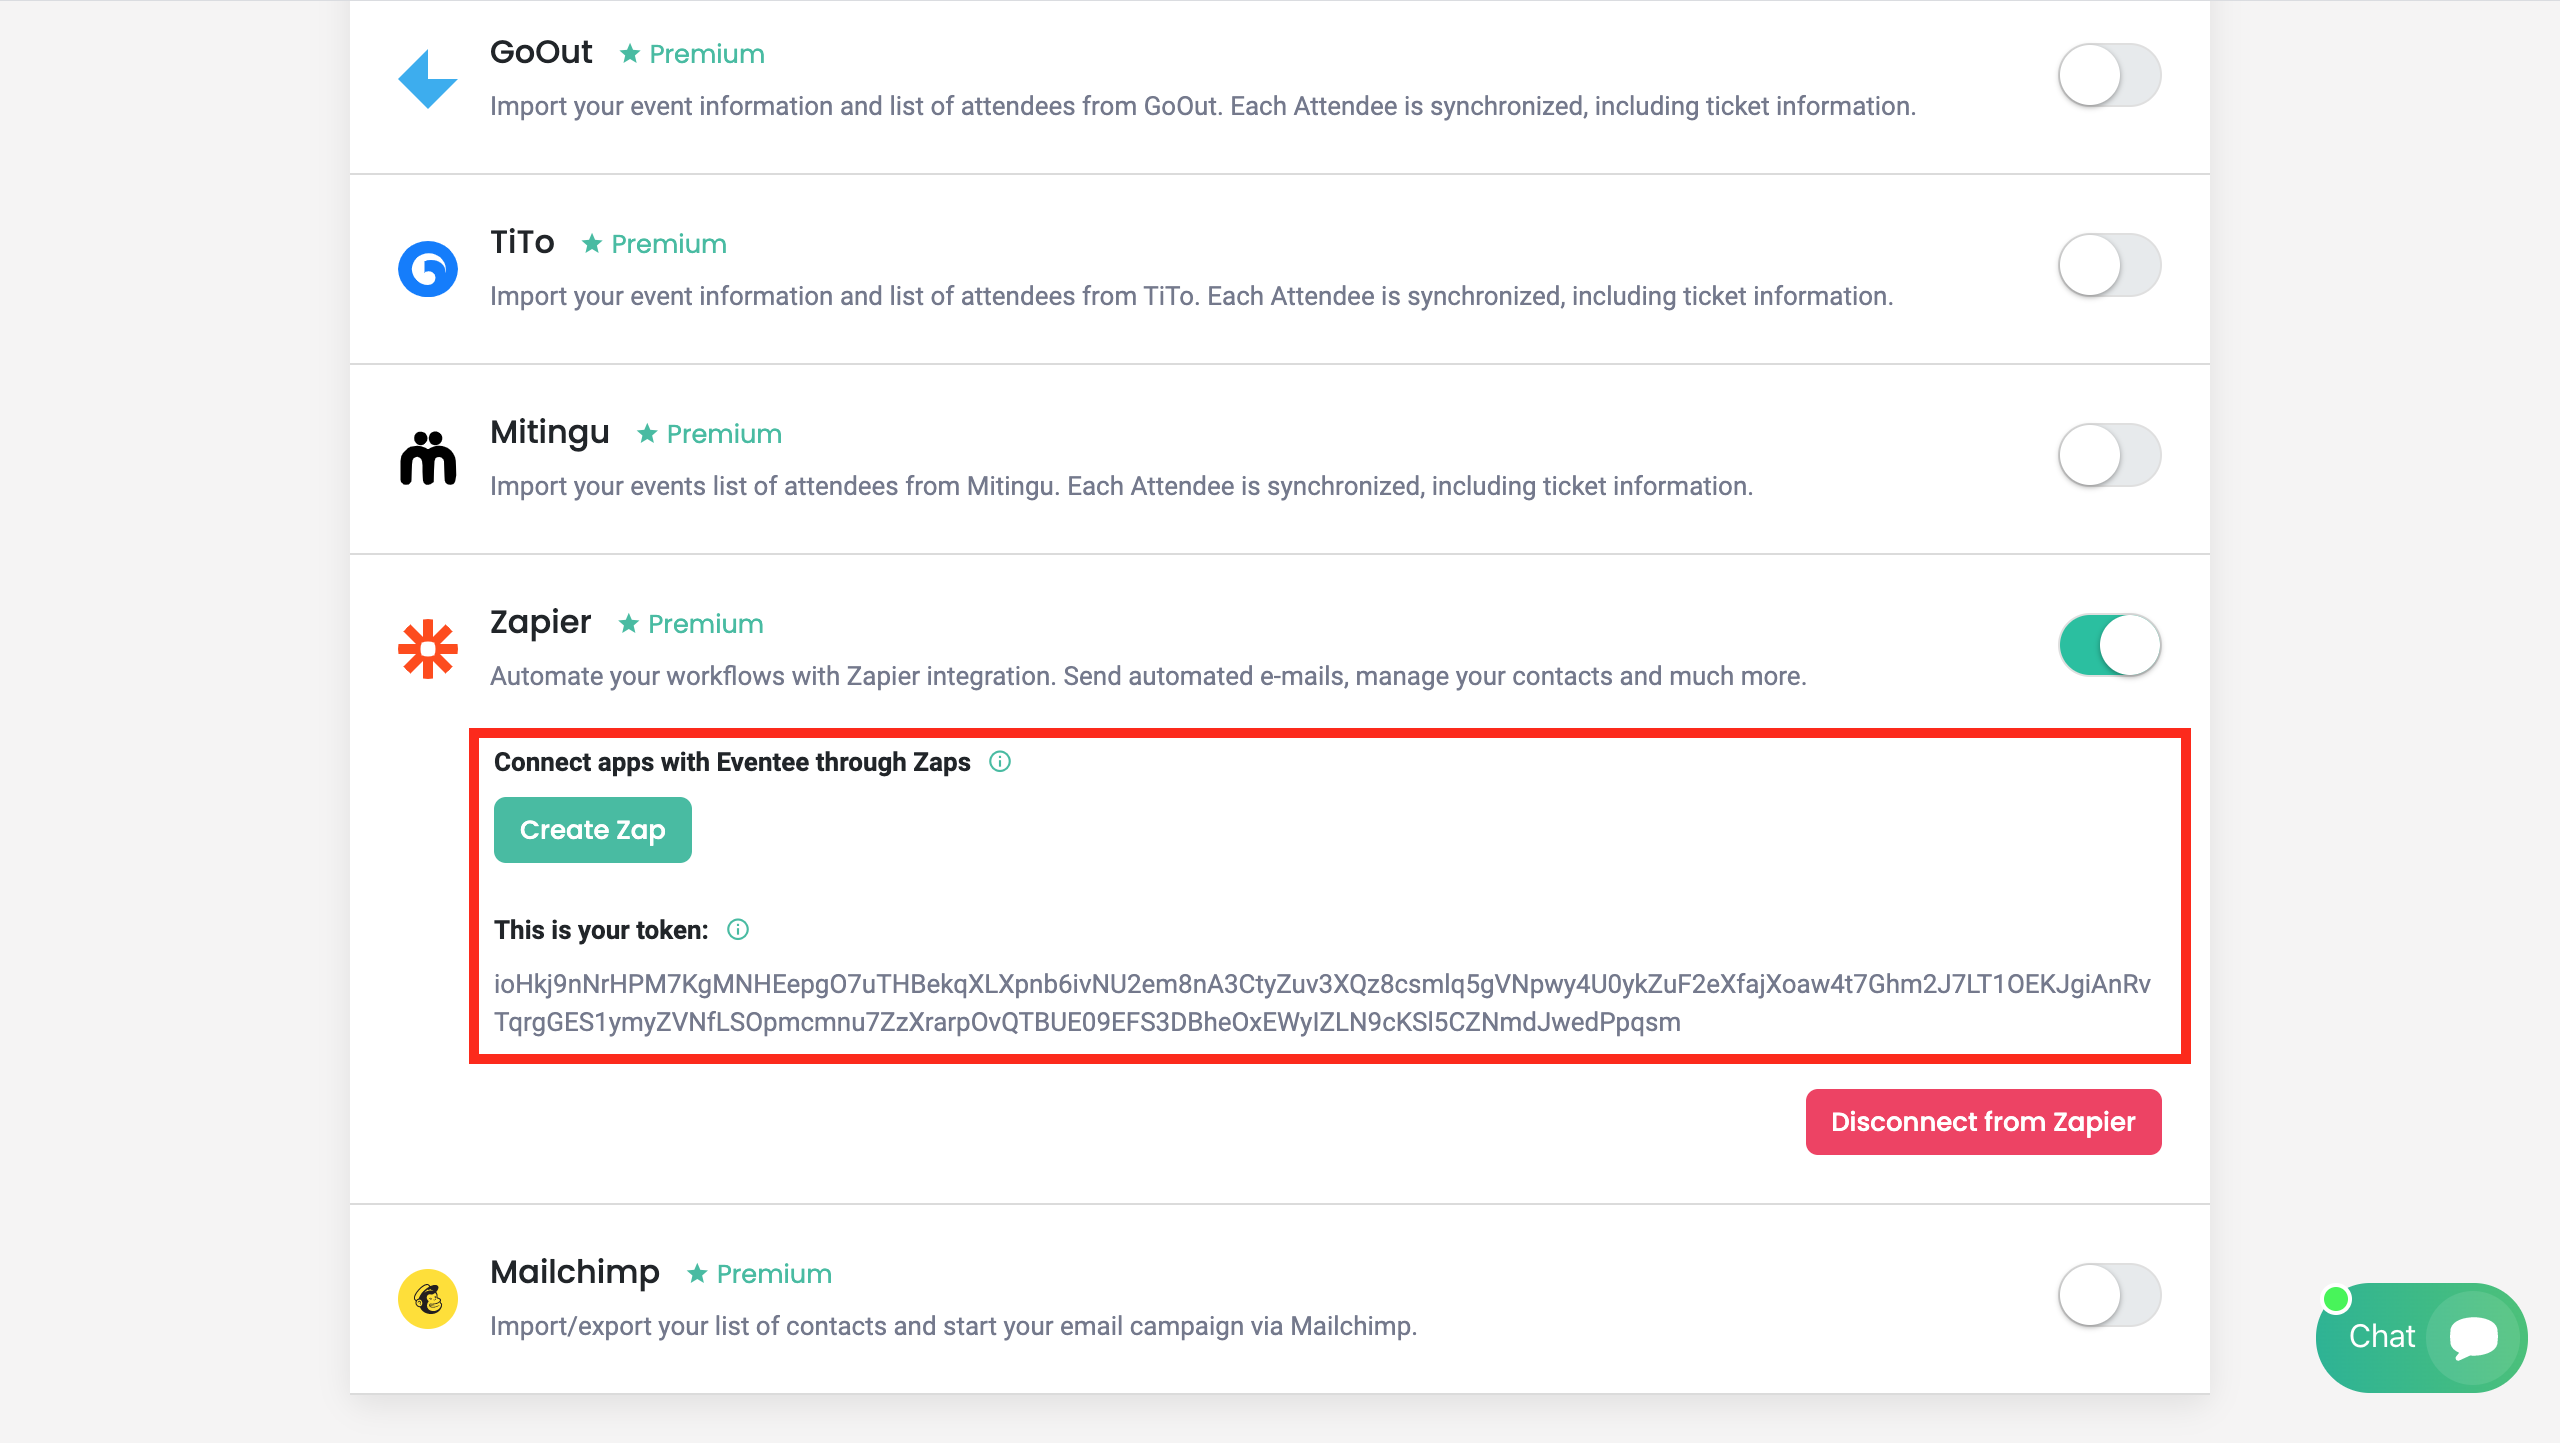Screen dimensions: 2560x1443
Task: Switch on the Mailchimp integration toggle
Action: (x=2110, y=1295)
